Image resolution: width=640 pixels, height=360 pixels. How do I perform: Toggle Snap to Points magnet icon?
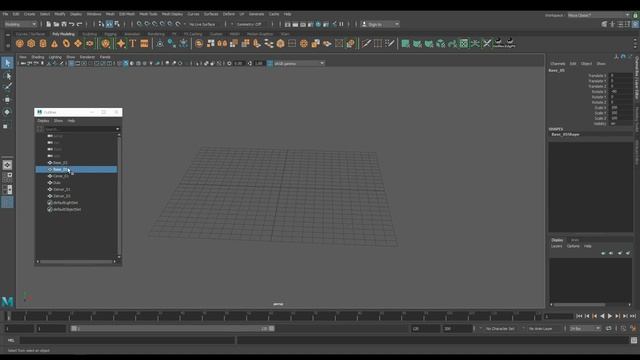coord(155,24)
